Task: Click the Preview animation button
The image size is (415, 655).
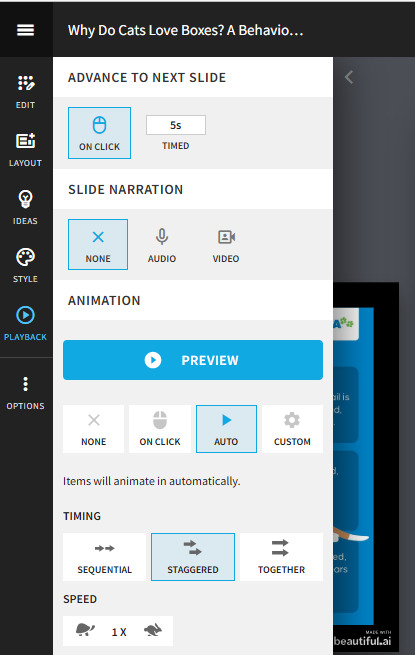Action: 193,360
